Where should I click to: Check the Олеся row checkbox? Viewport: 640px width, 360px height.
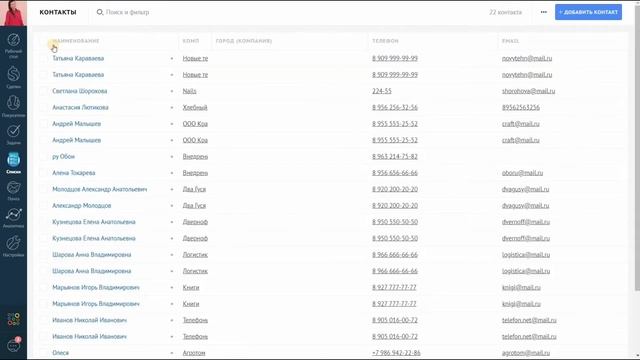[x=44, y=353]
